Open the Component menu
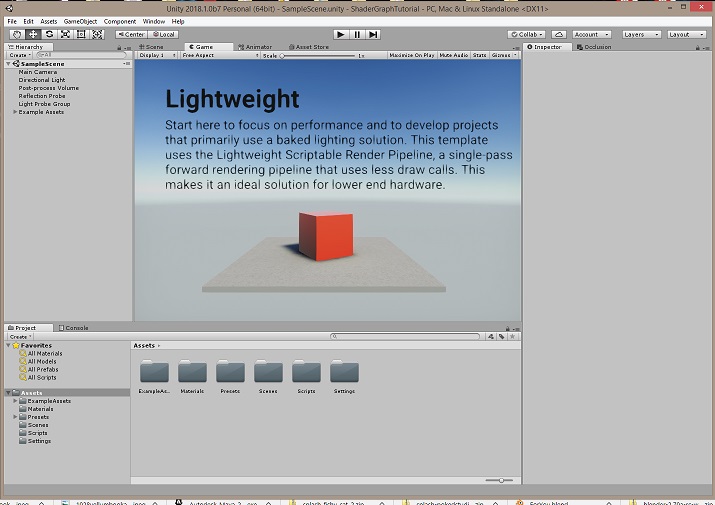 coord(120,21)
